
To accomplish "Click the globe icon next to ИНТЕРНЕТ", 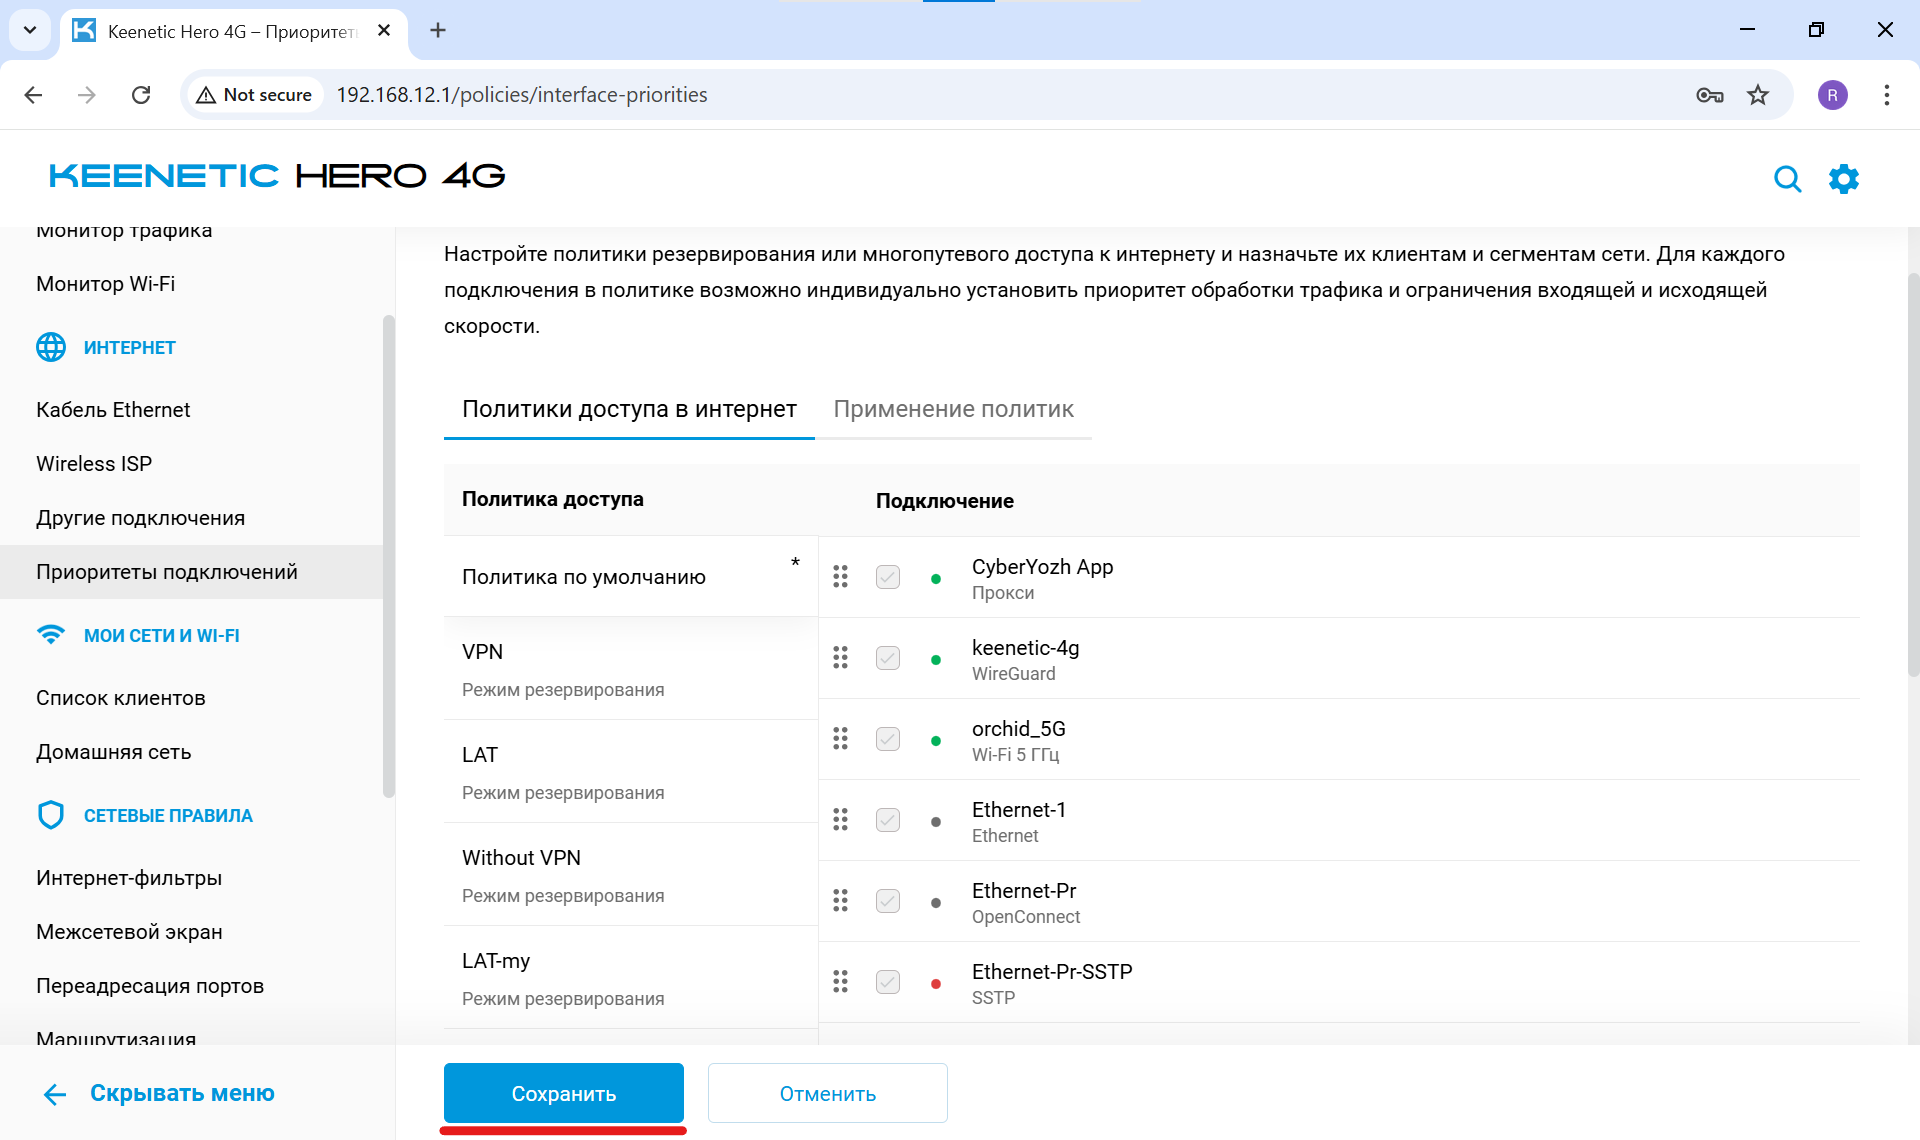I will (x=51, y=347).
